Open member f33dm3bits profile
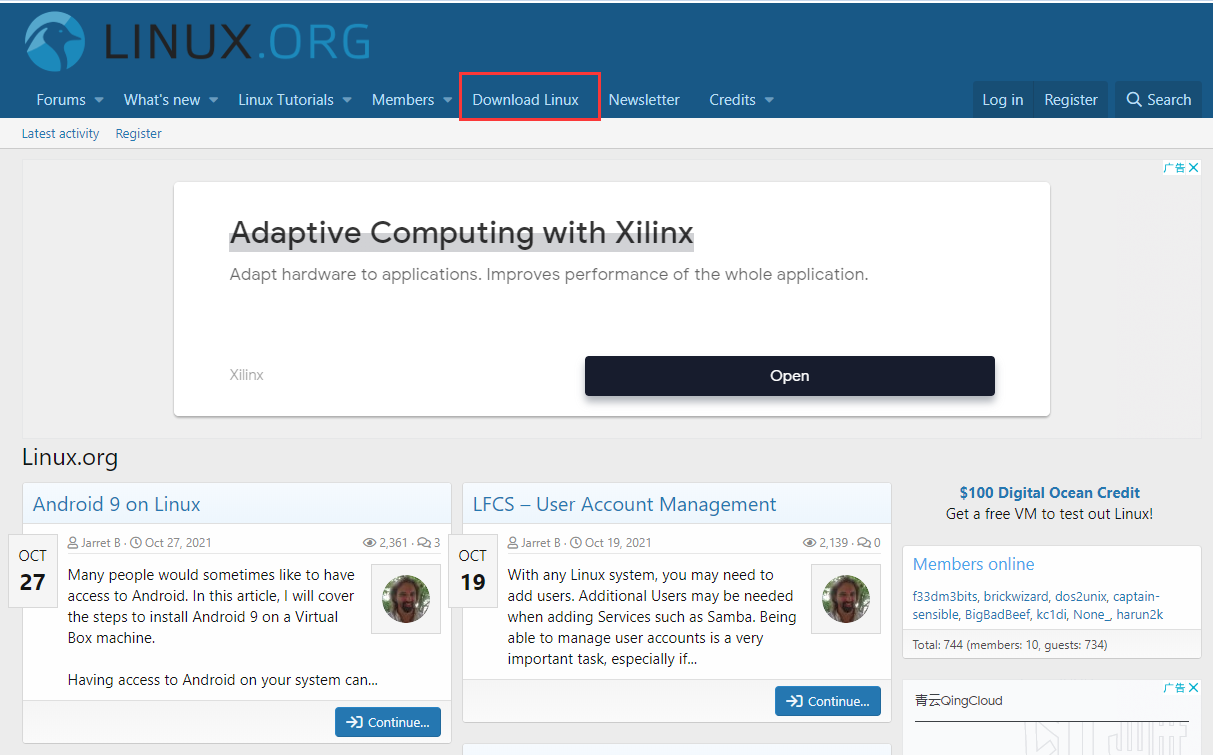 [945, 596]
